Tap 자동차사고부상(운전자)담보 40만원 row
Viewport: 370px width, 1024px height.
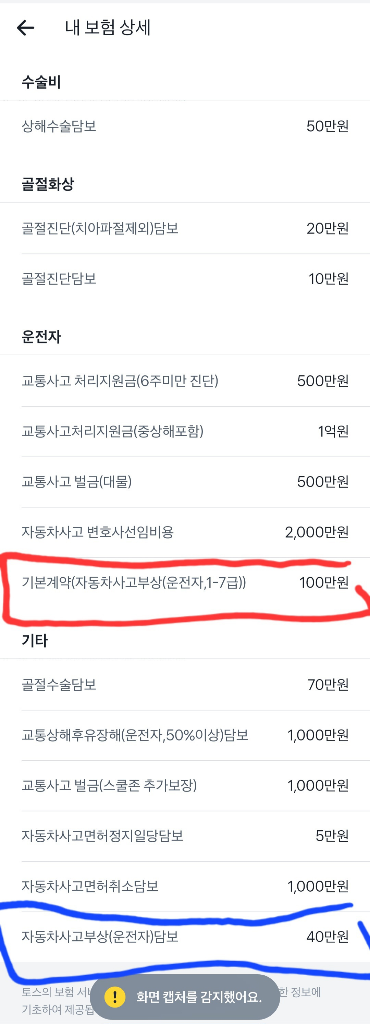[x=185, y=937]
